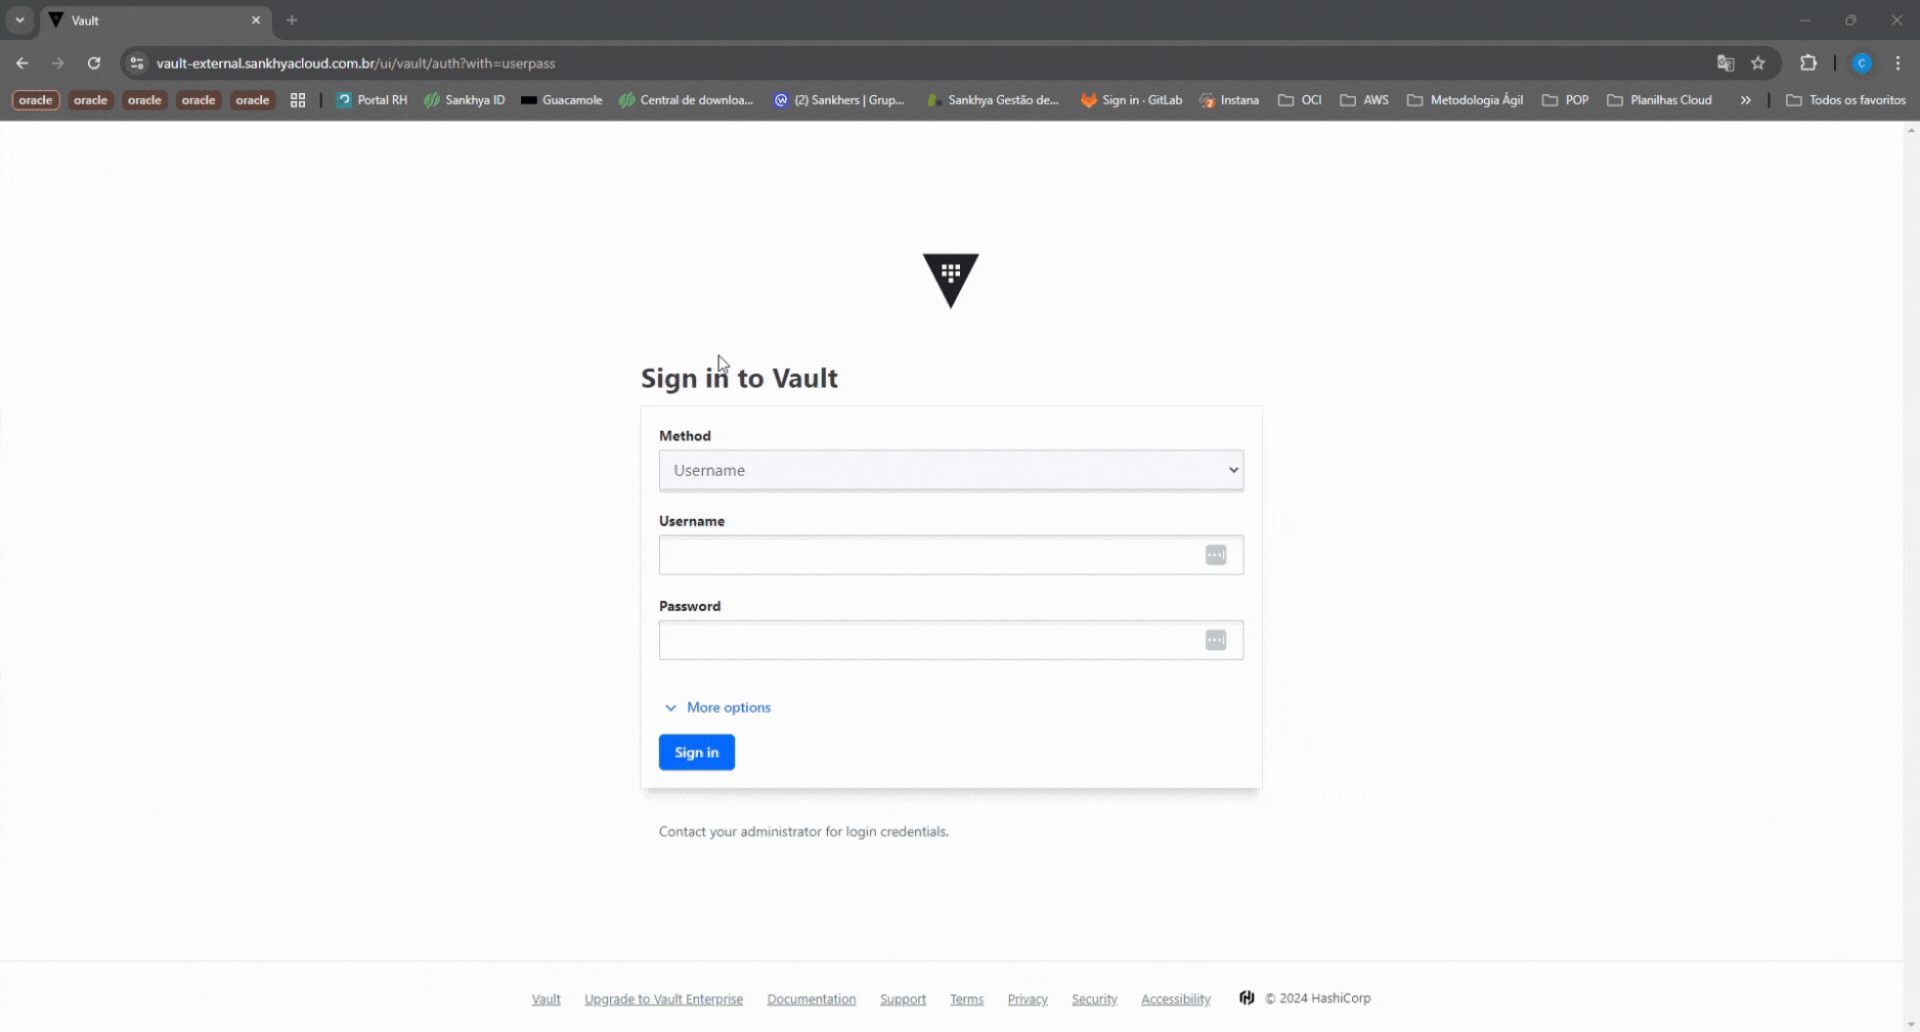The width and height of the screenshot is (1920, 1032).
Task: Click the blue Sign in button
Action: (x=696, y=752)
